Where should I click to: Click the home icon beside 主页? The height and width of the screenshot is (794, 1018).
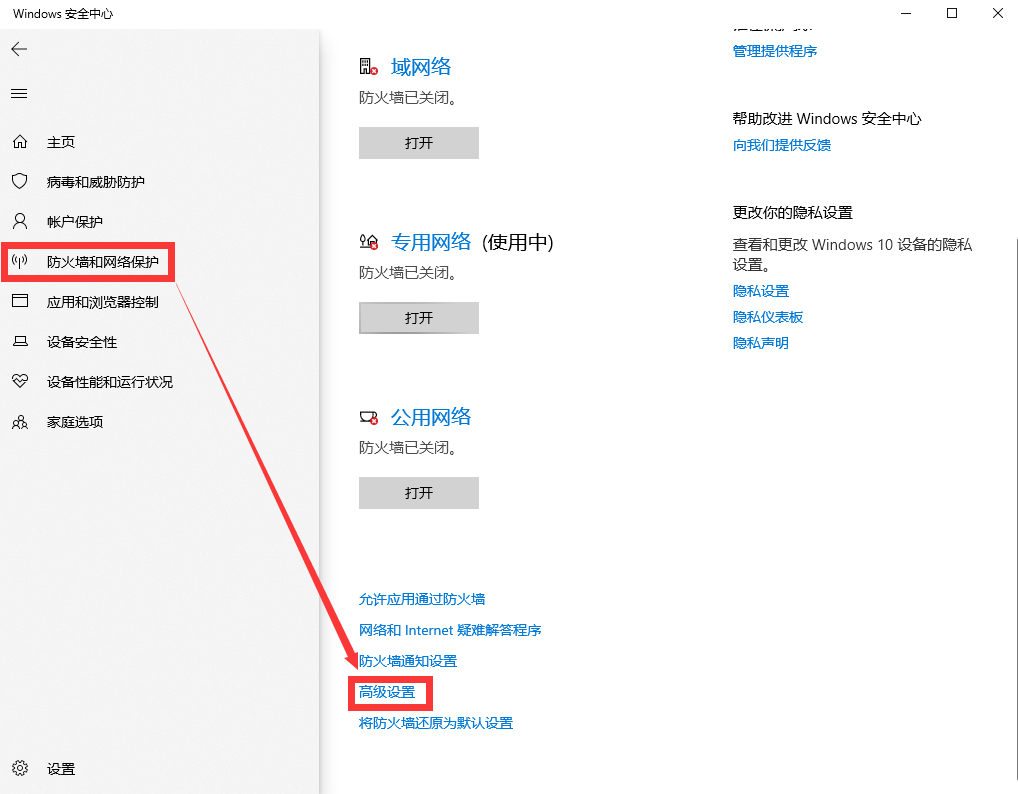[20, 142]
